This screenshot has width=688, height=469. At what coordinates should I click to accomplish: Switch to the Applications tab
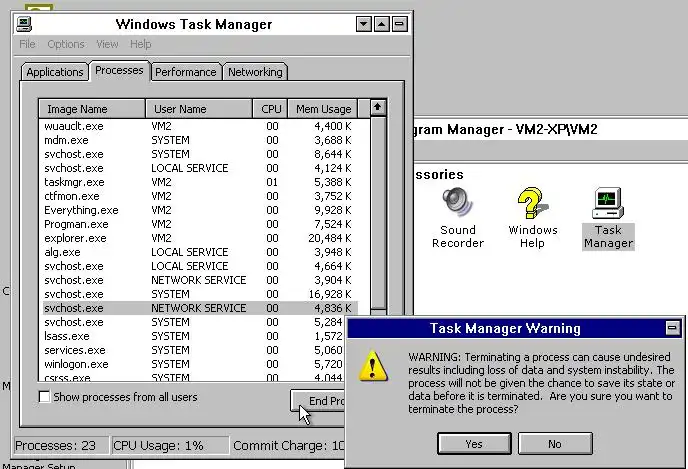click(x=55, y=72)
